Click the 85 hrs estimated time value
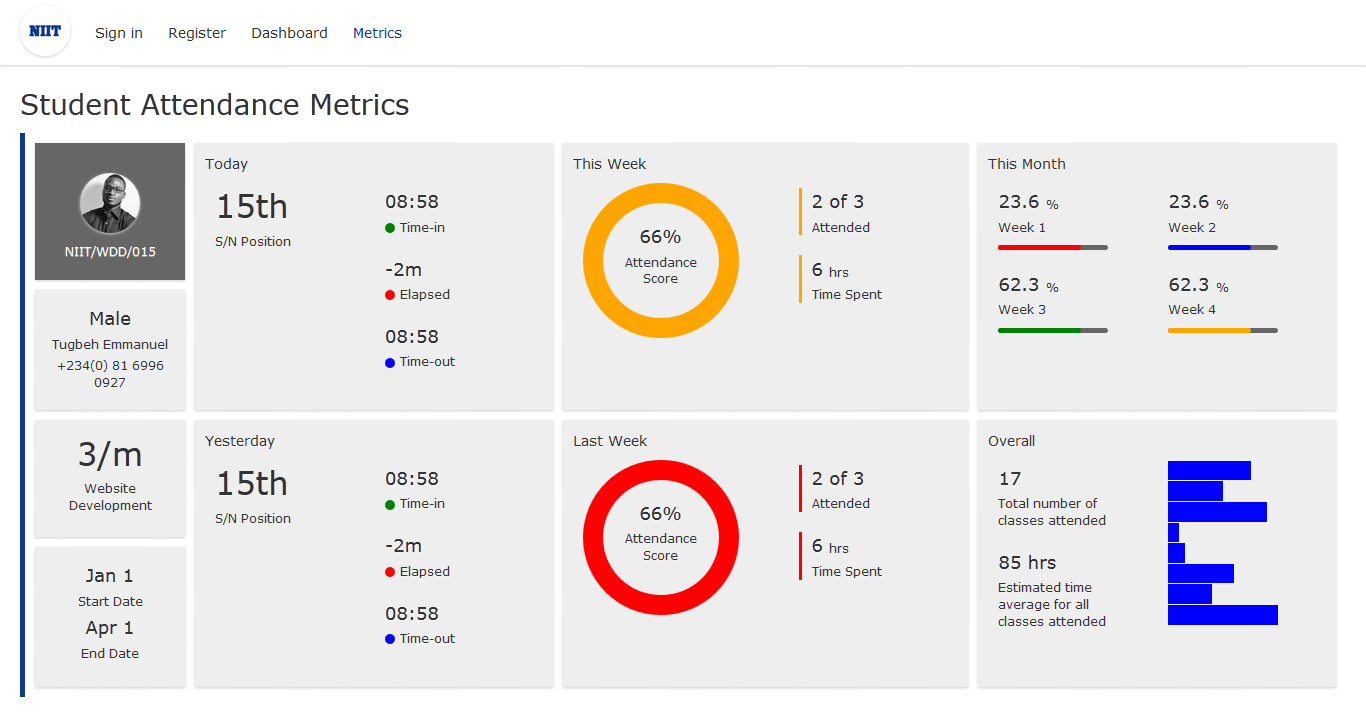 coord(1027,563)
